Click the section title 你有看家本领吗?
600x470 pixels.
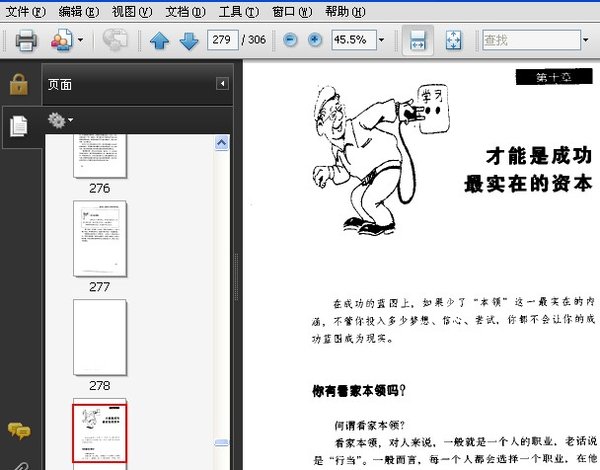click(359, 391)
